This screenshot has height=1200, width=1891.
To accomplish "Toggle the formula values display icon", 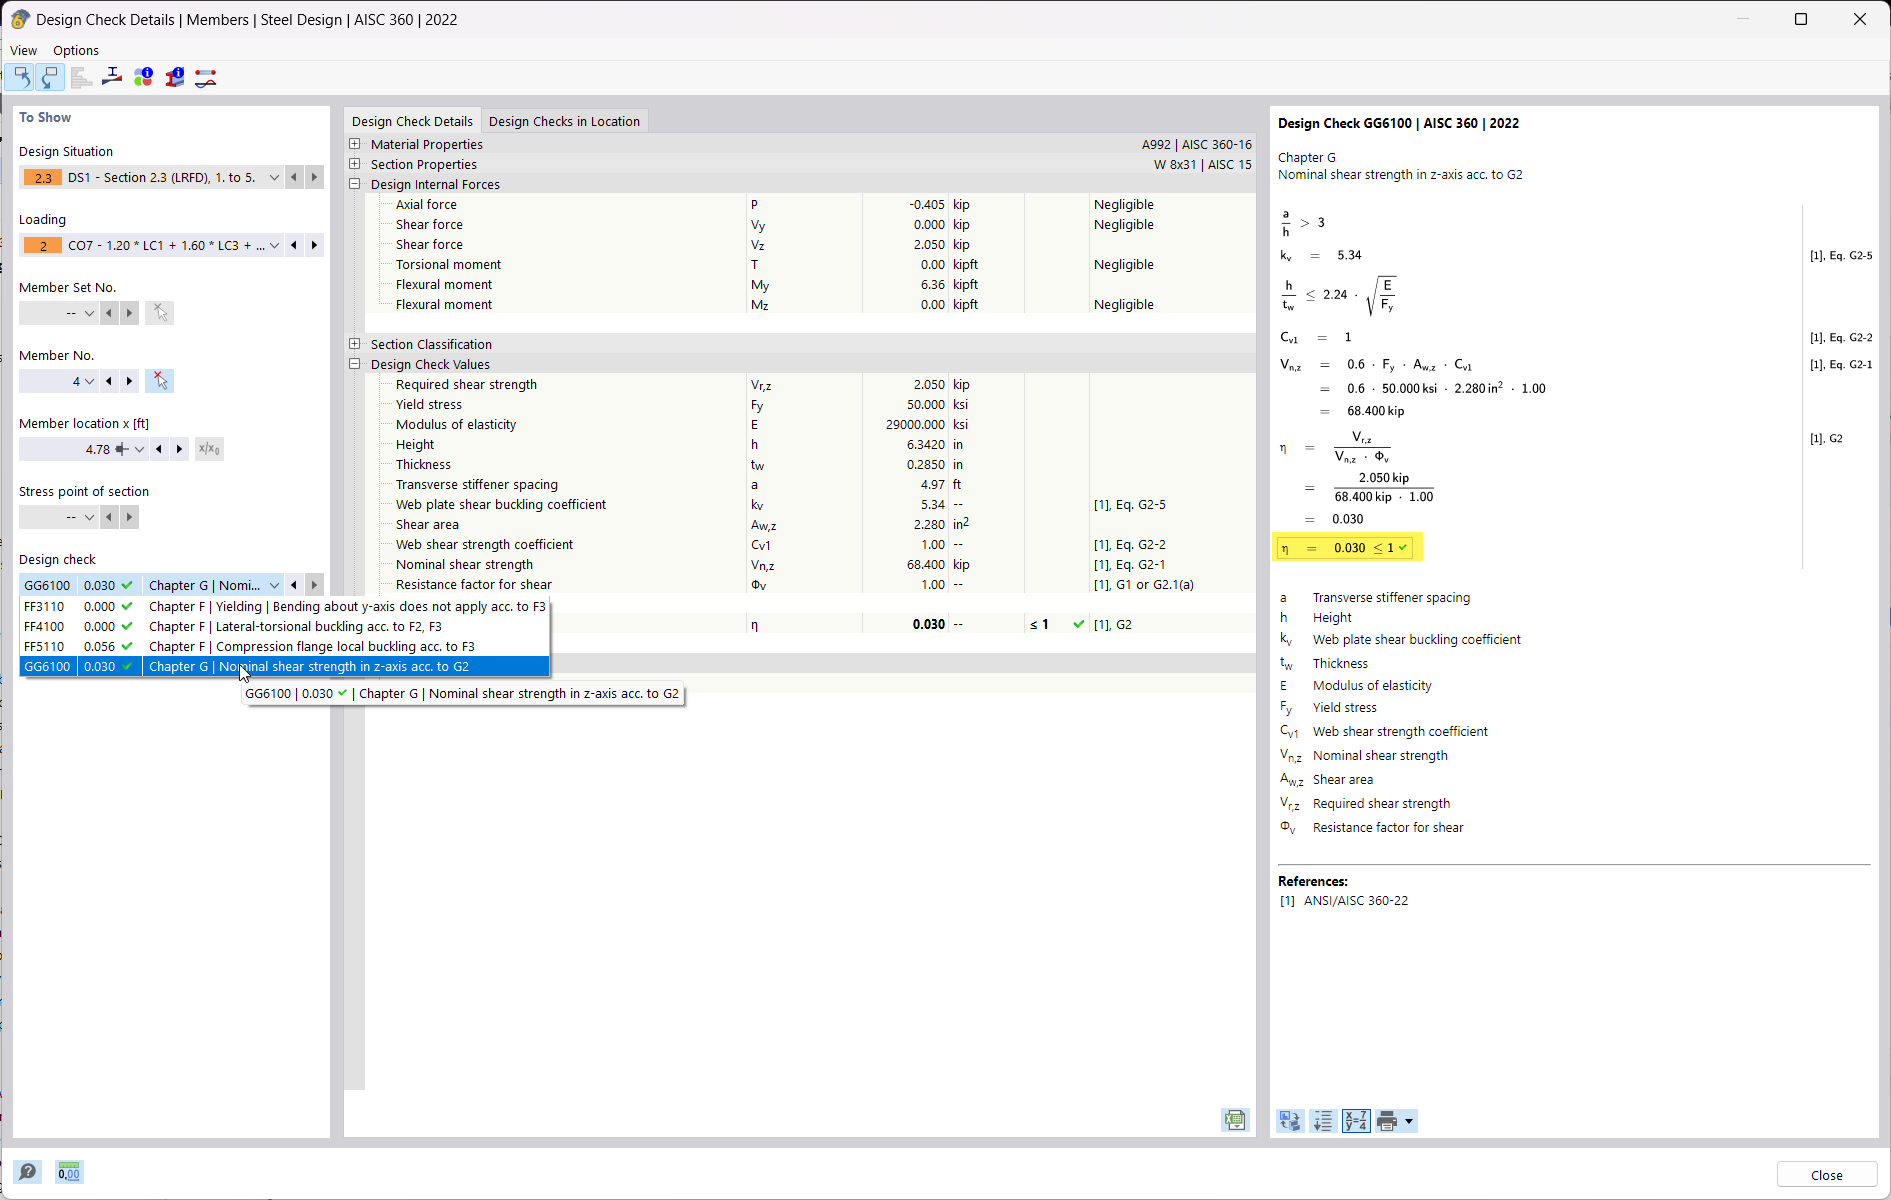I will 1356,1121.
